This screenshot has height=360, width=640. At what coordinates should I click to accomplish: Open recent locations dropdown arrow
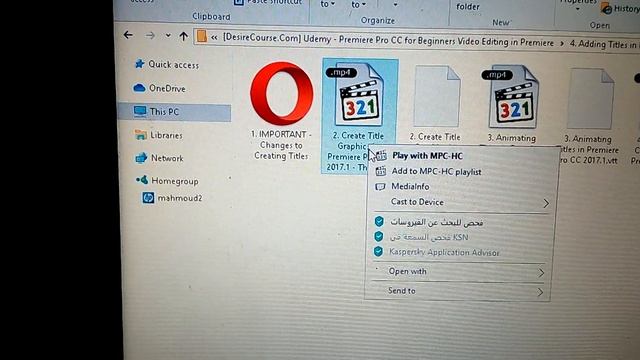[x=168, y=36]
